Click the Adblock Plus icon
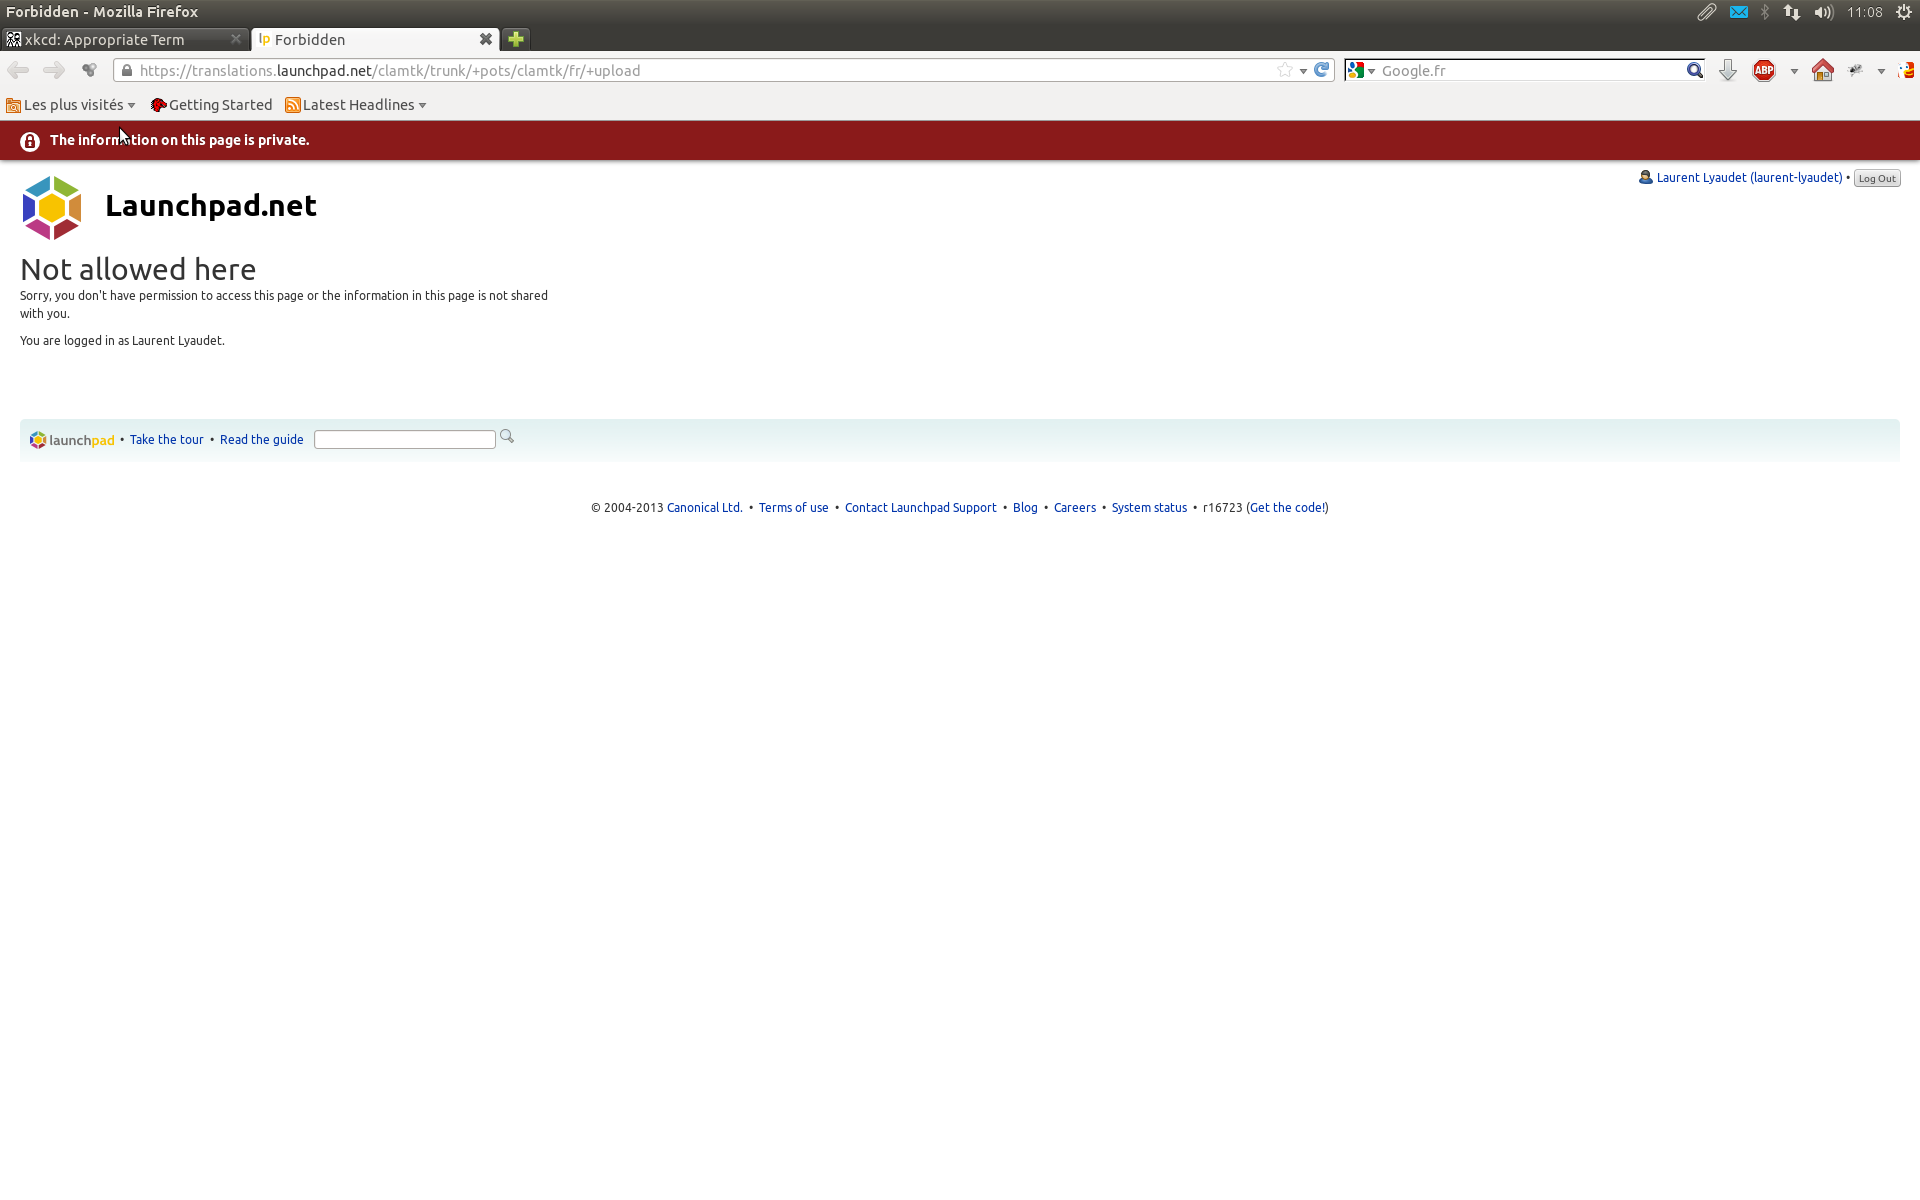1920x1200 pixels. click(1764, 70)
